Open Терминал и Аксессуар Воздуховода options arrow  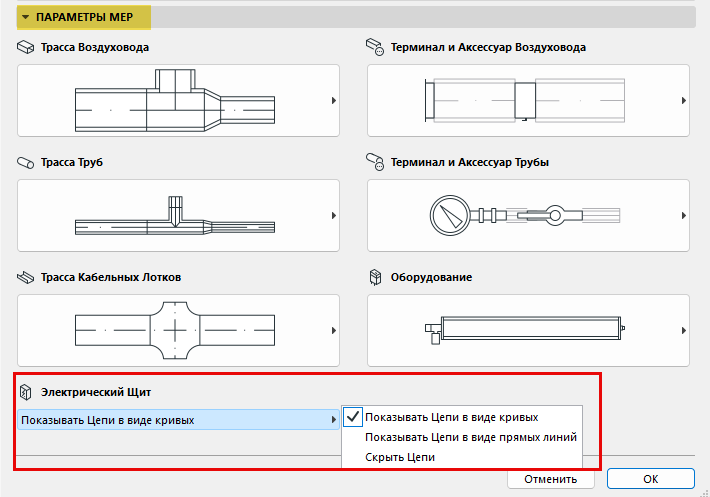[684, 100]
